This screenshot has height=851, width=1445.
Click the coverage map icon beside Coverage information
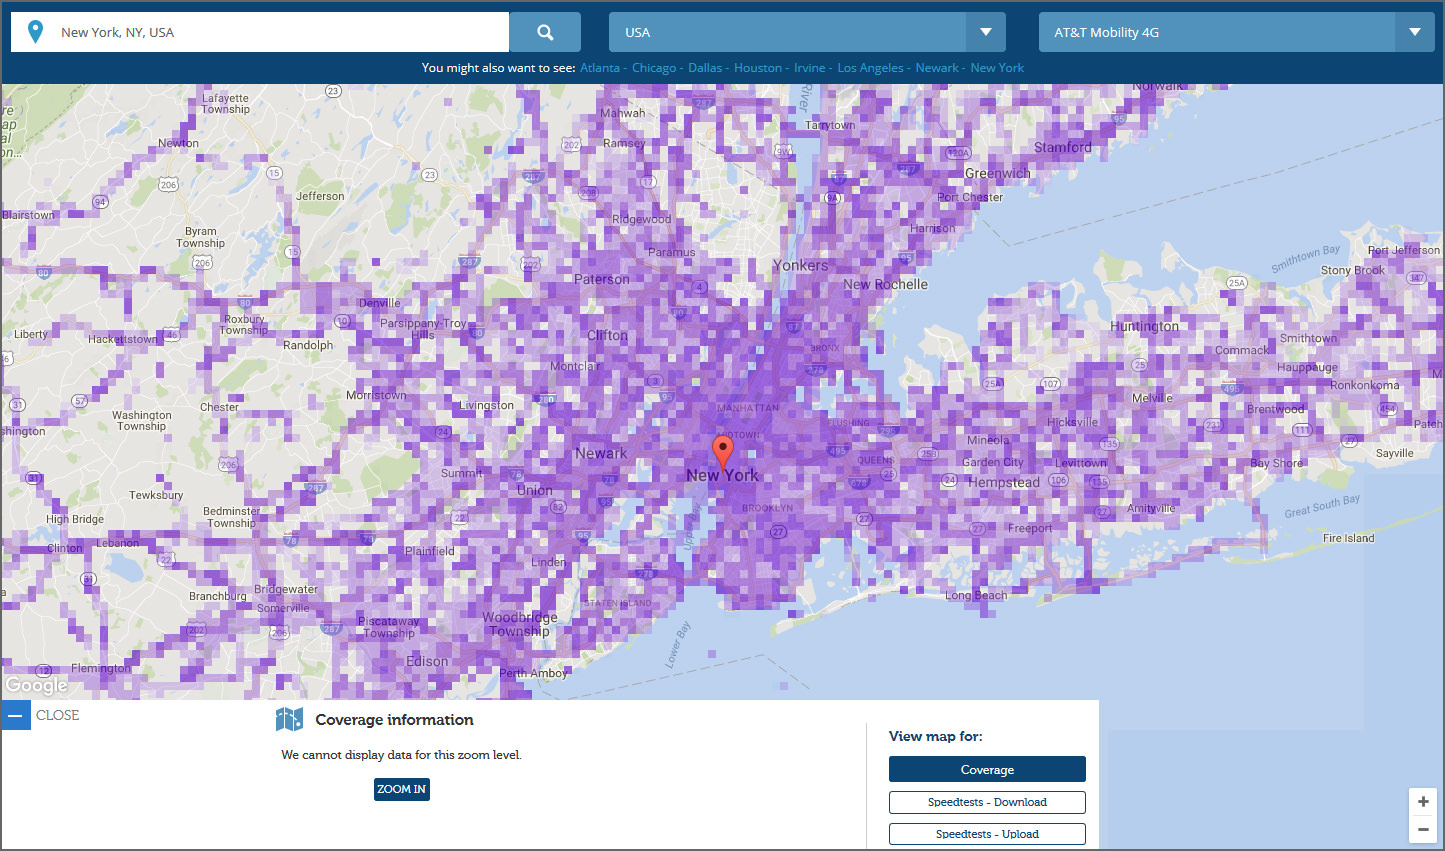289,719
